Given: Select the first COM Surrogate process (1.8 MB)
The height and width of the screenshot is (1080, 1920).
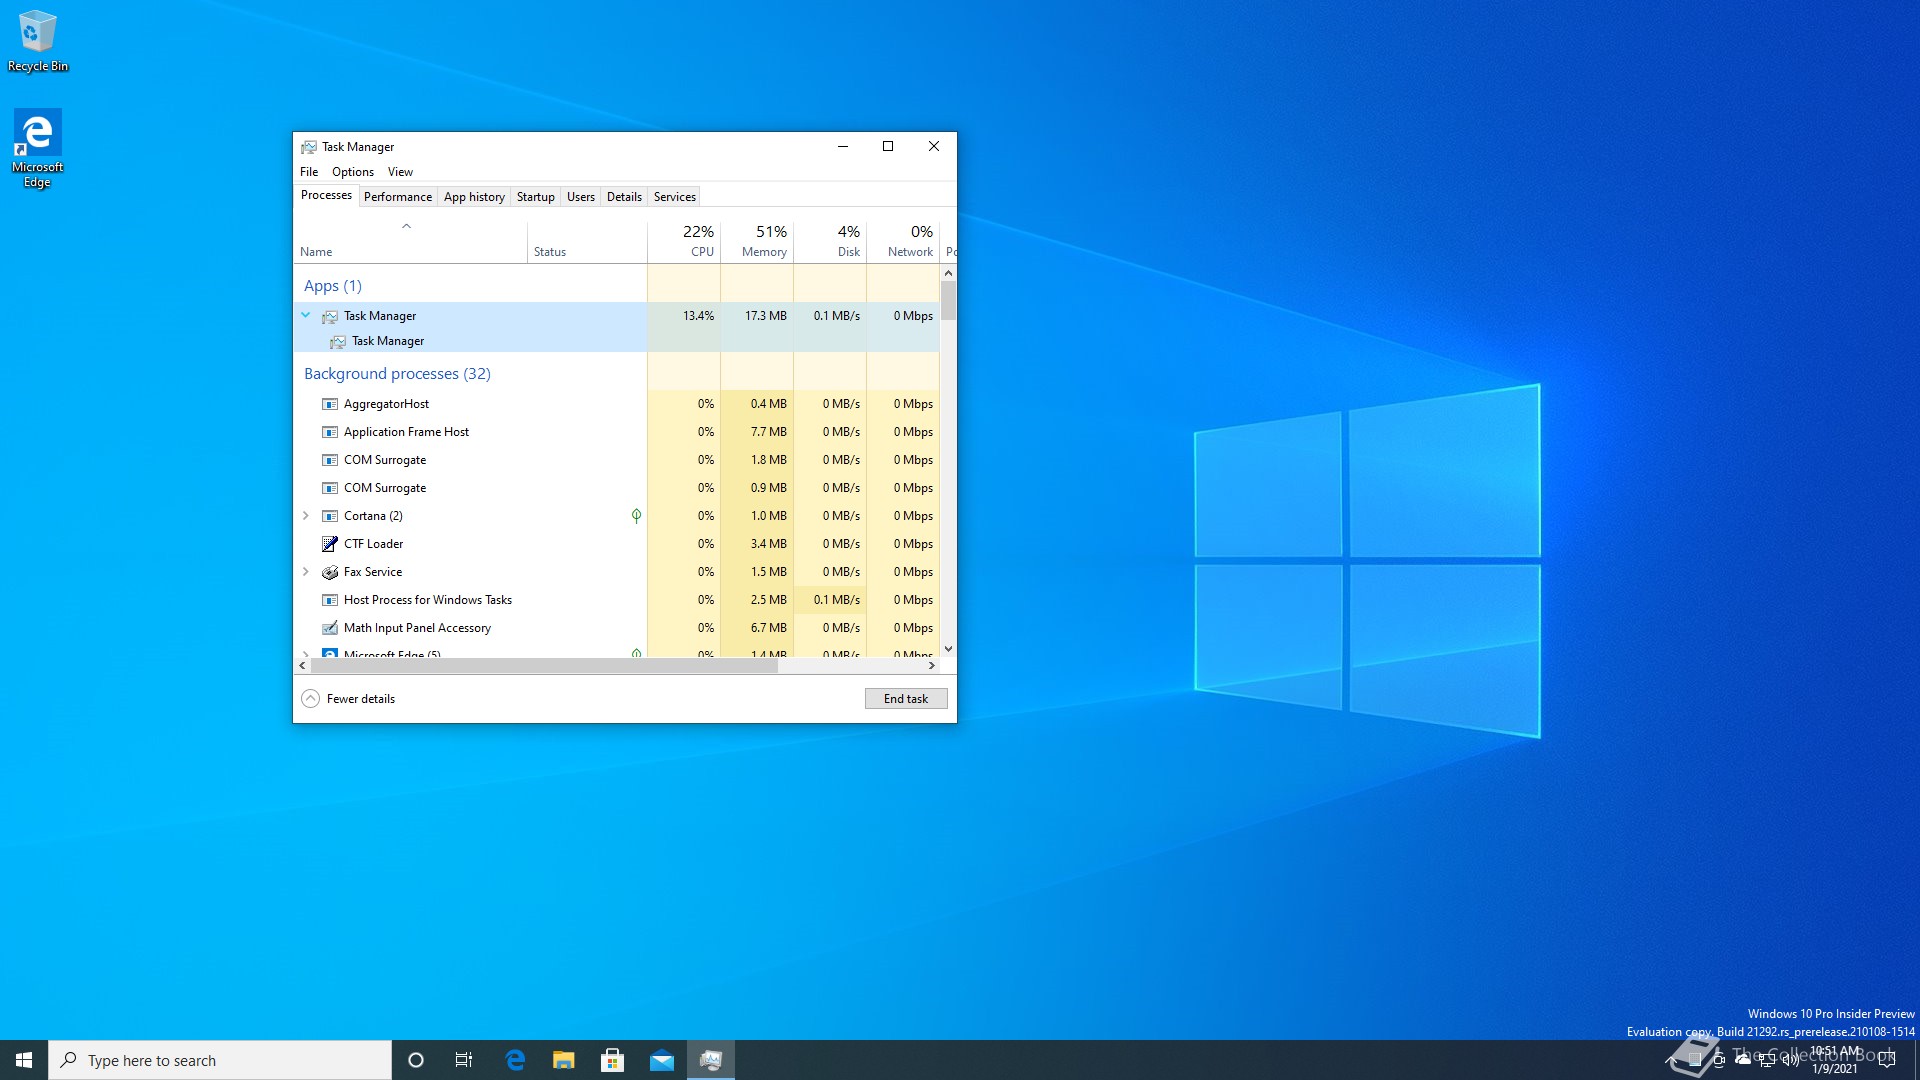Looking at the screenshot, I should (x=617, y=460).
